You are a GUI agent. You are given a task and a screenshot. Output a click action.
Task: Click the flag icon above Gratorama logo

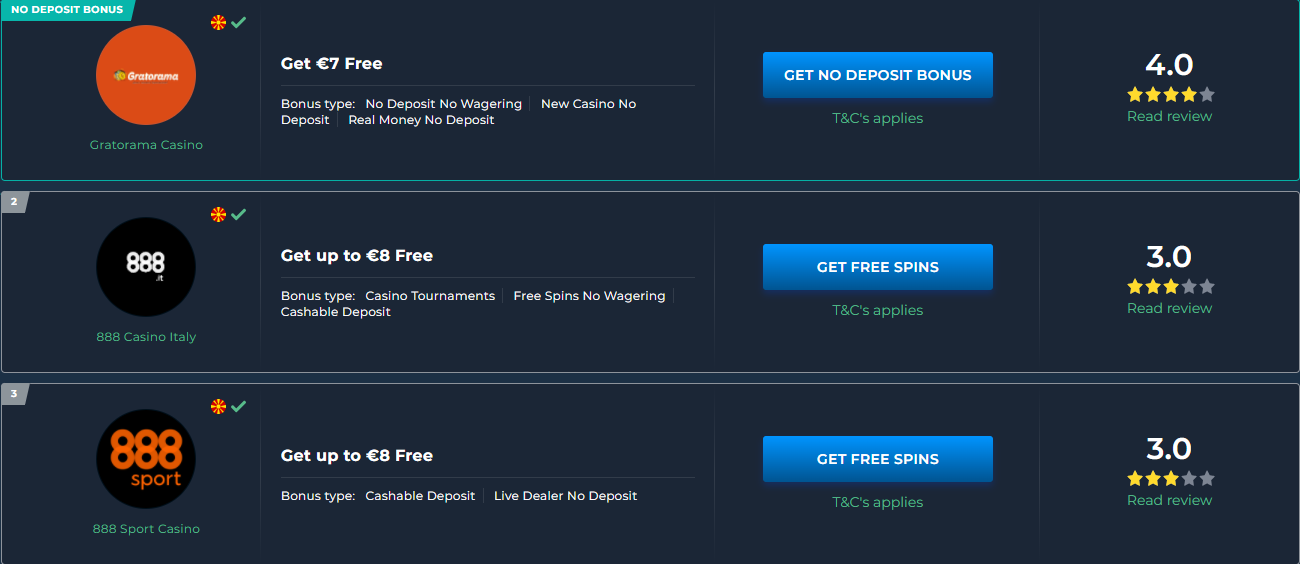[218, 22]
